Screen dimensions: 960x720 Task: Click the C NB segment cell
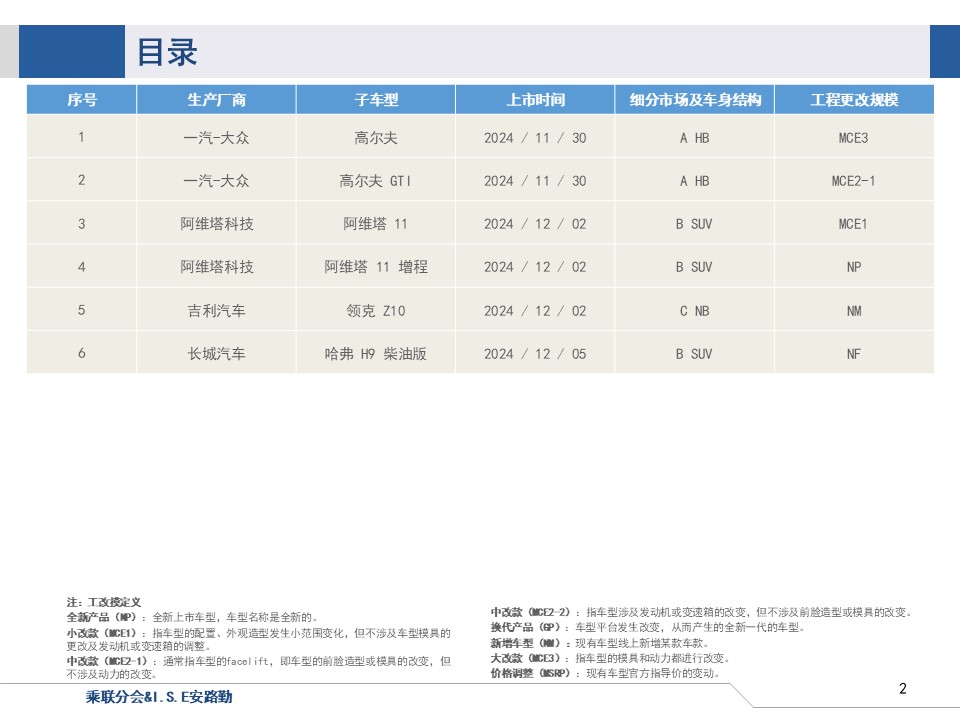[695, 310]
